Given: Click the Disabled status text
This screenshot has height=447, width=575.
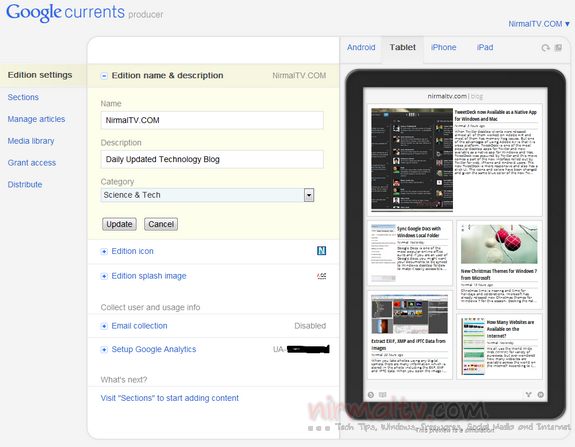Looking at the screenshot, I should pos(310,326).
